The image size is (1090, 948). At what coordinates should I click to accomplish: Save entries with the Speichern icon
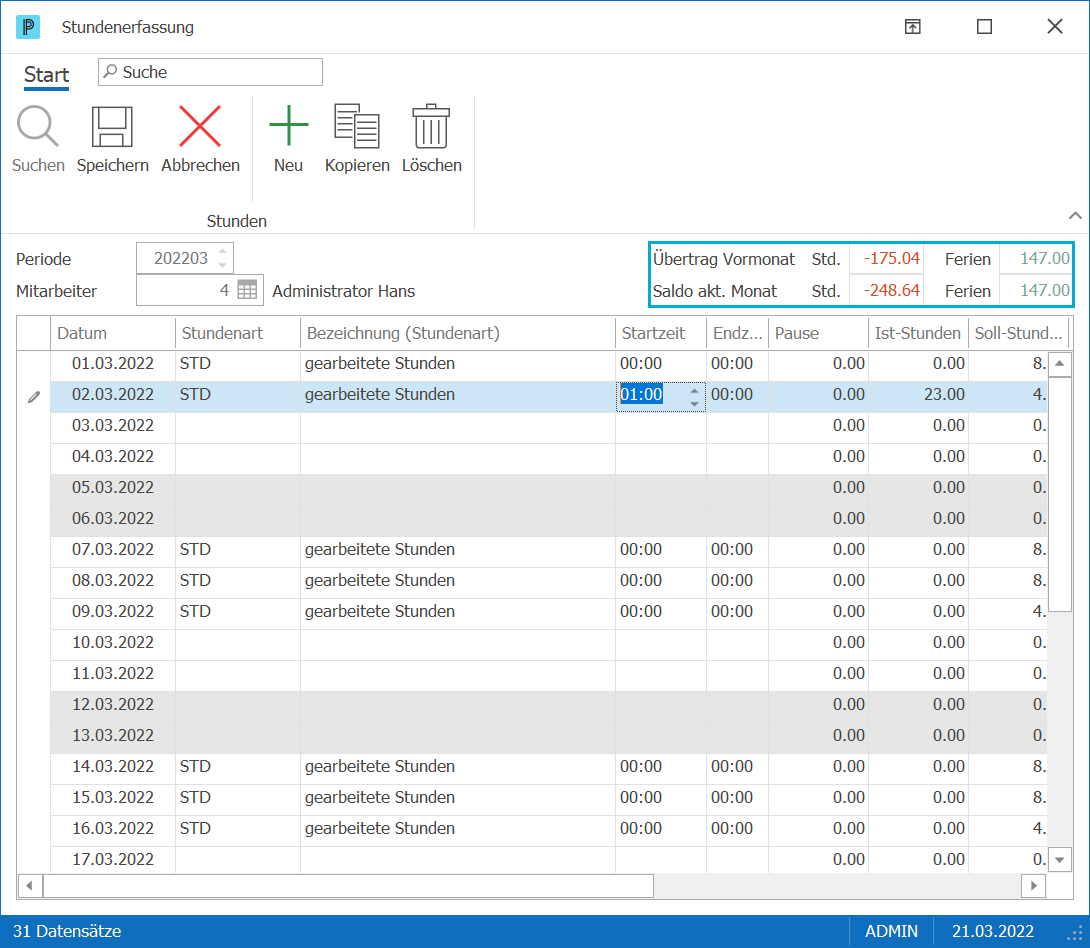pos(112,126)
